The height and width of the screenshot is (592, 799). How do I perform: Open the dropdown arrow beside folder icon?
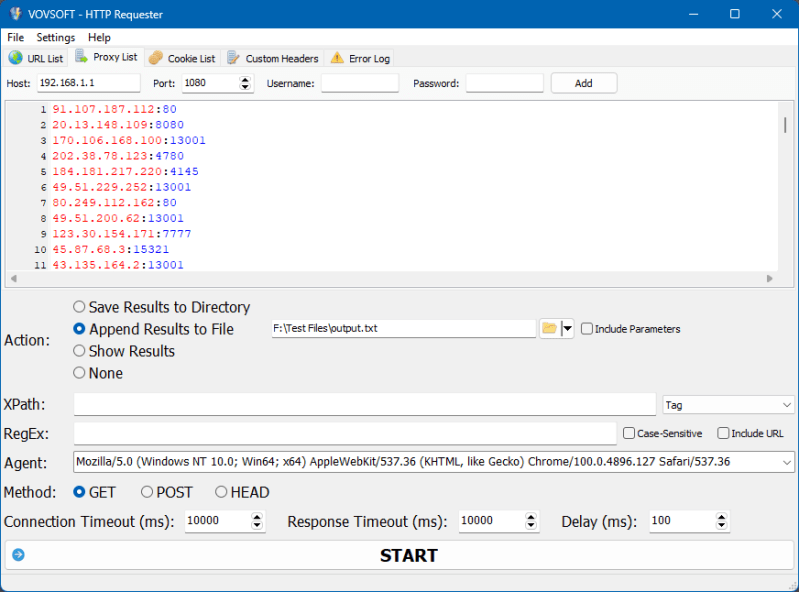(567, 328)
